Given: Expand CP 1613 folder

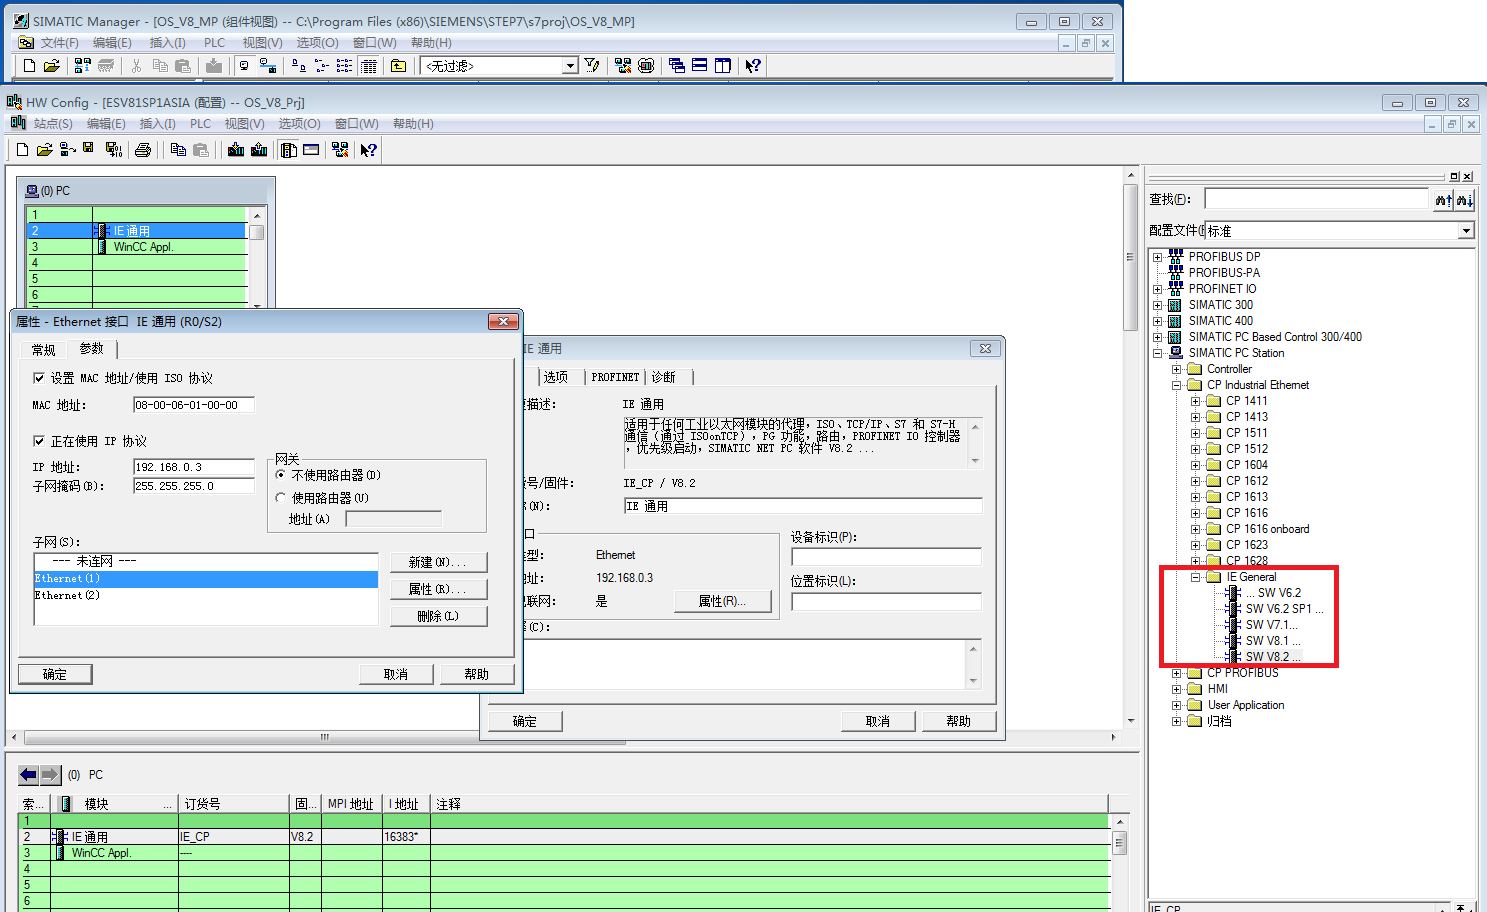Looking at the screenshot, I should pos(1196,497).
